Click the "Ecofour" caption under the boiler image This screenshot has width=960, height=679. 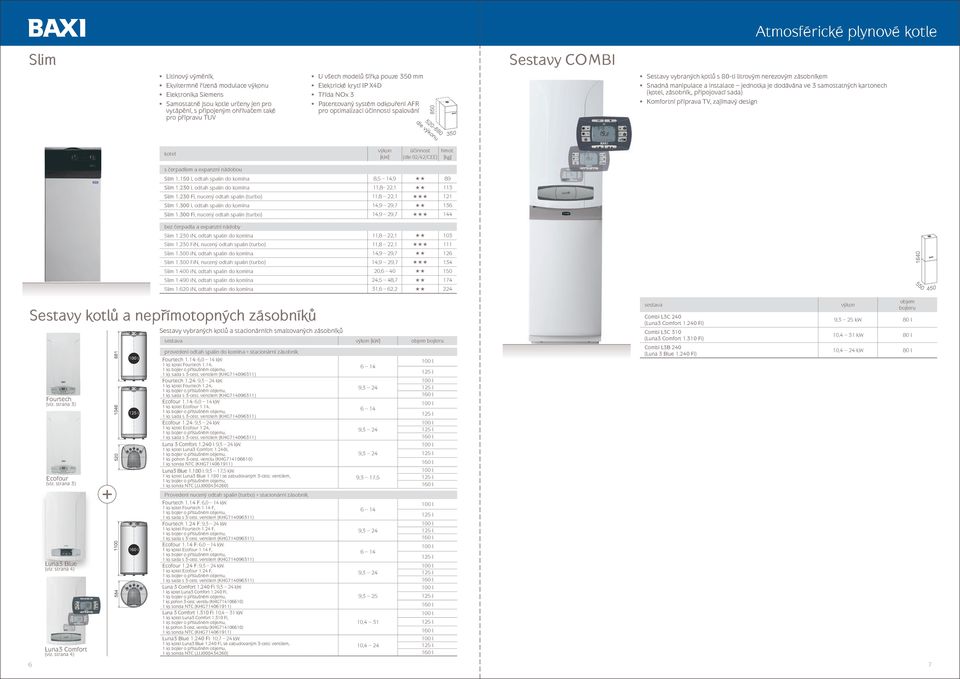[x=58, y=479]
